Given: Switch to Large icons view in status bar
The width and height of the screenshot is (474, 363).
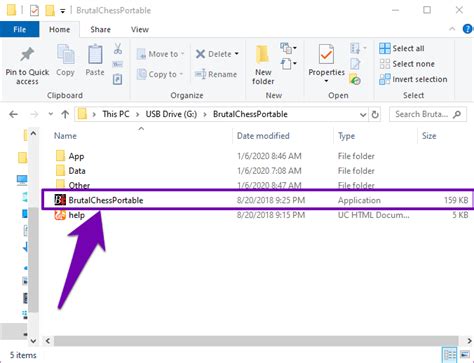Looking at the screenshot, I should click(x=465, y=355).
